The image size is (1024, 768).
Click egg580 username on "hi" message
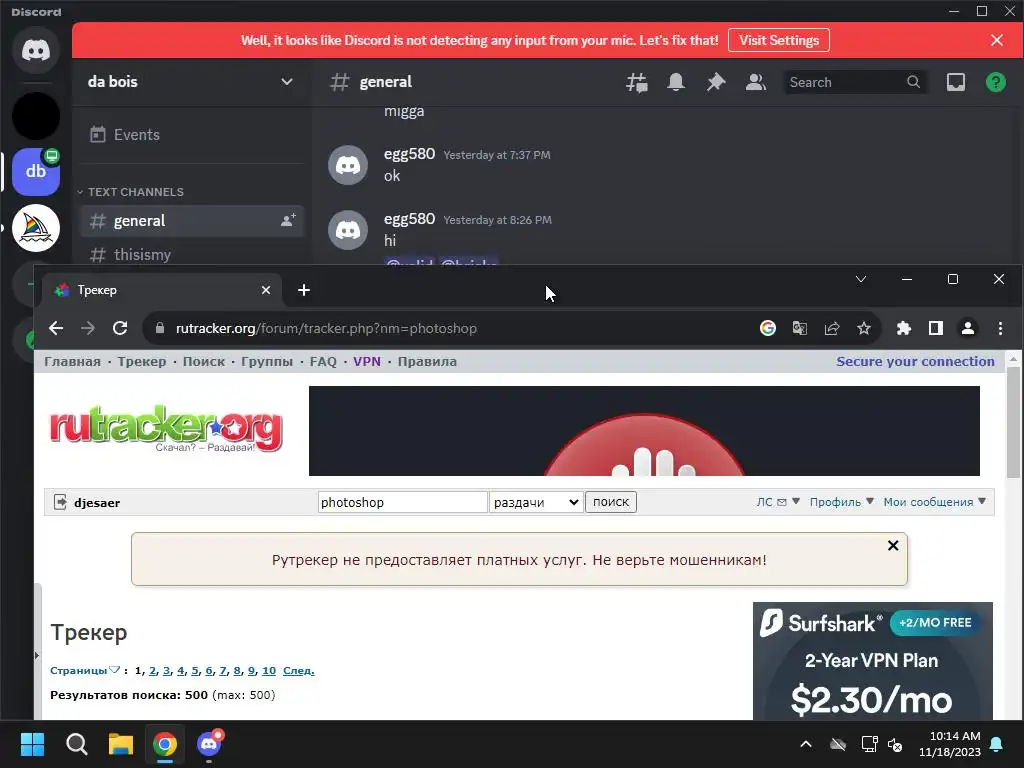pyautogui.click(x=409, y=219)
